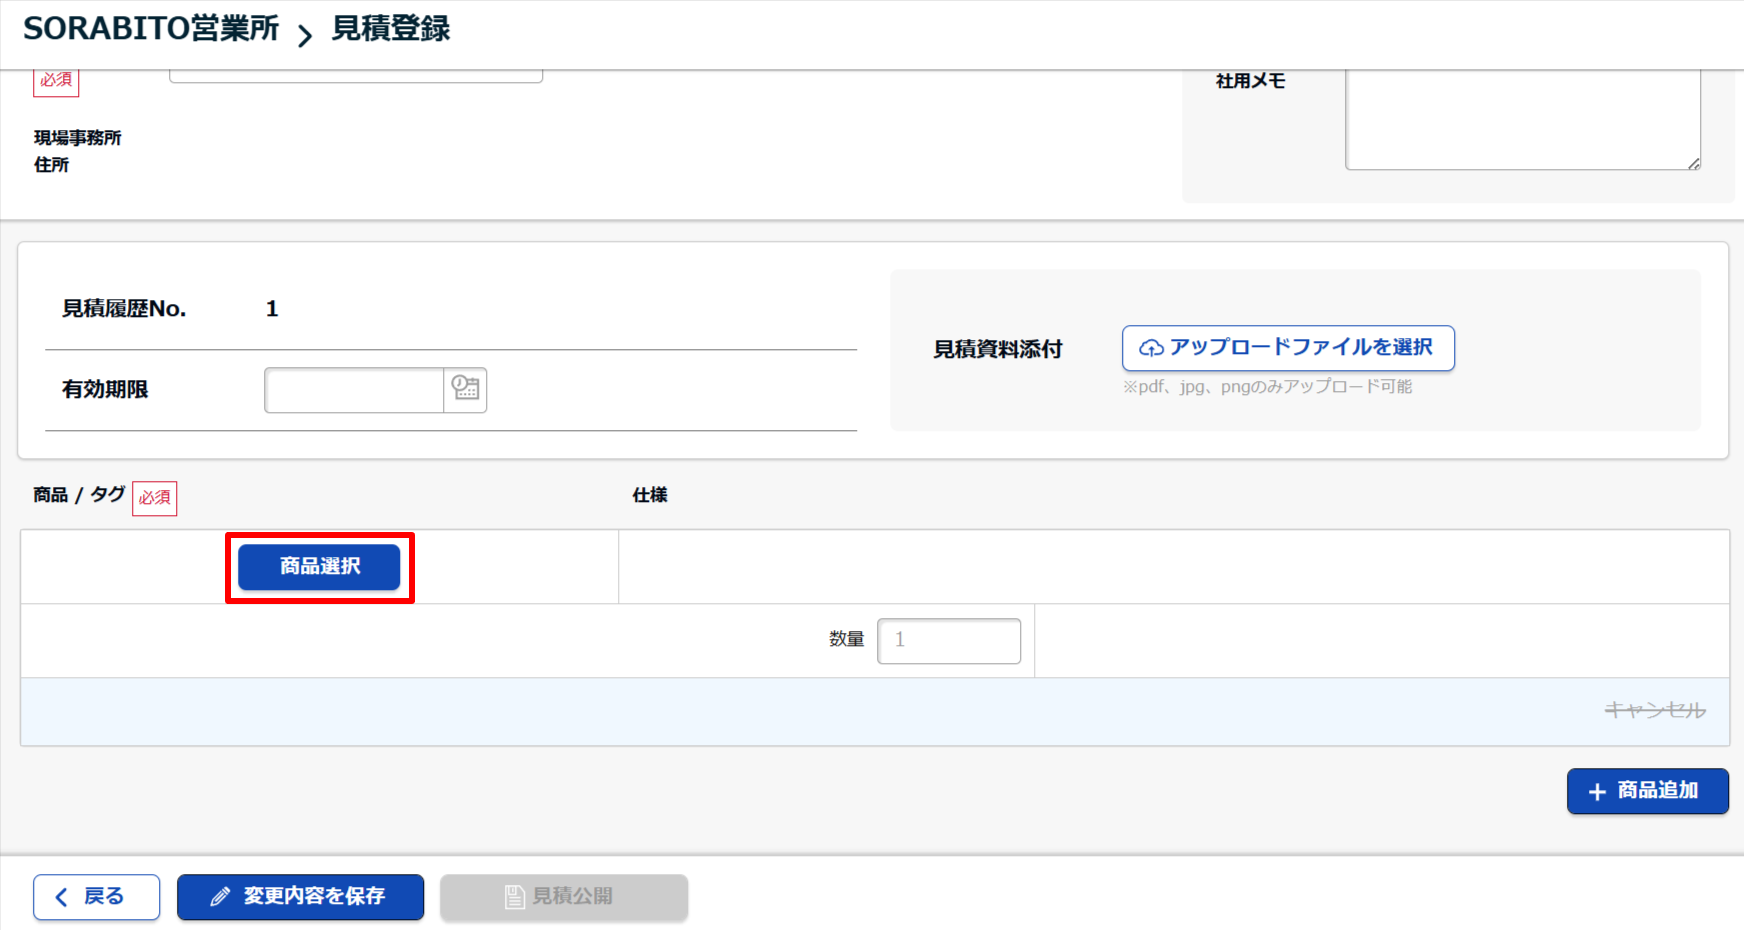Open the calendar picker for 有効期限
The image size is (1744, 930).
465,389
